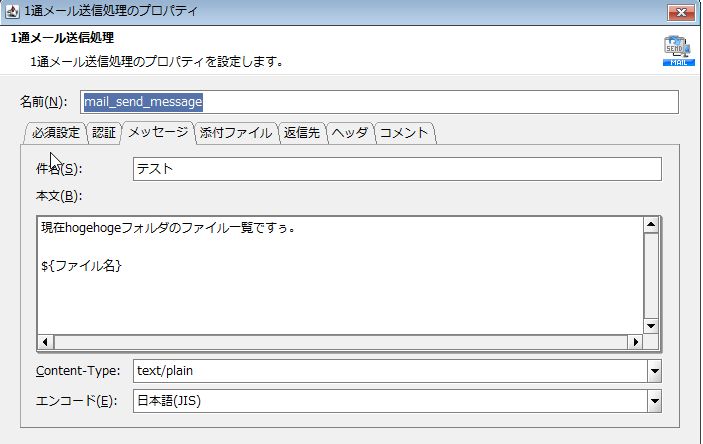Viewport: 703px width, 444px height.
Task: Show the コメント tab
Action: [x=404, y=133]
